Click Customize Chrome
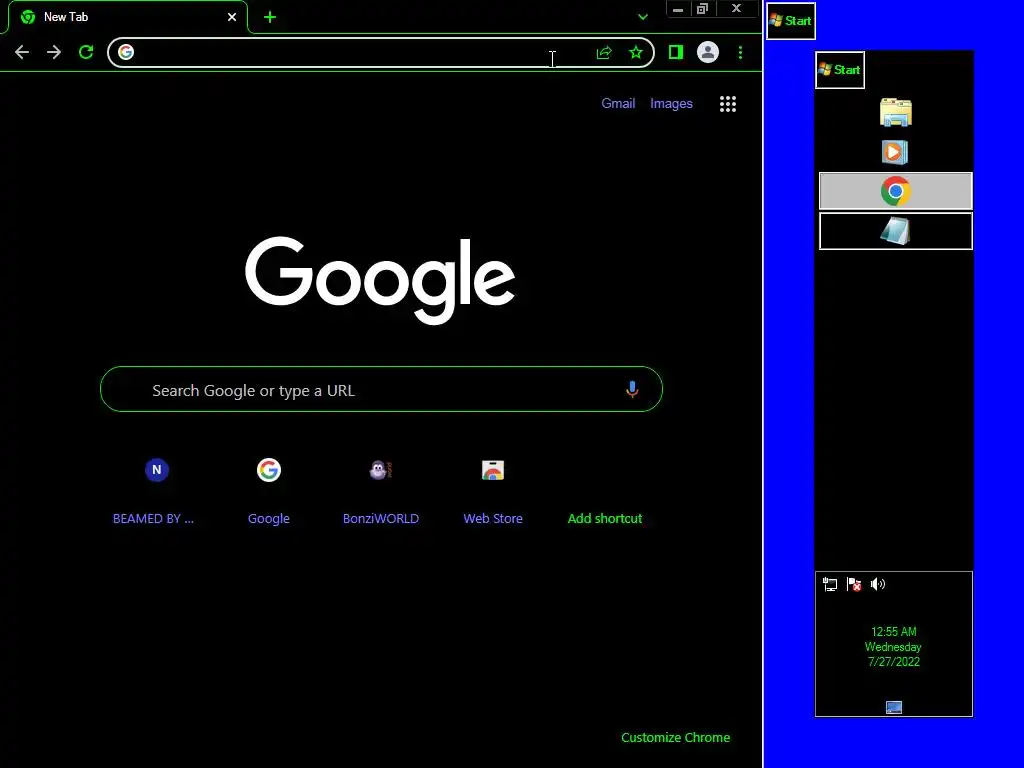The image size is (1024, 768). pos(675,737)
